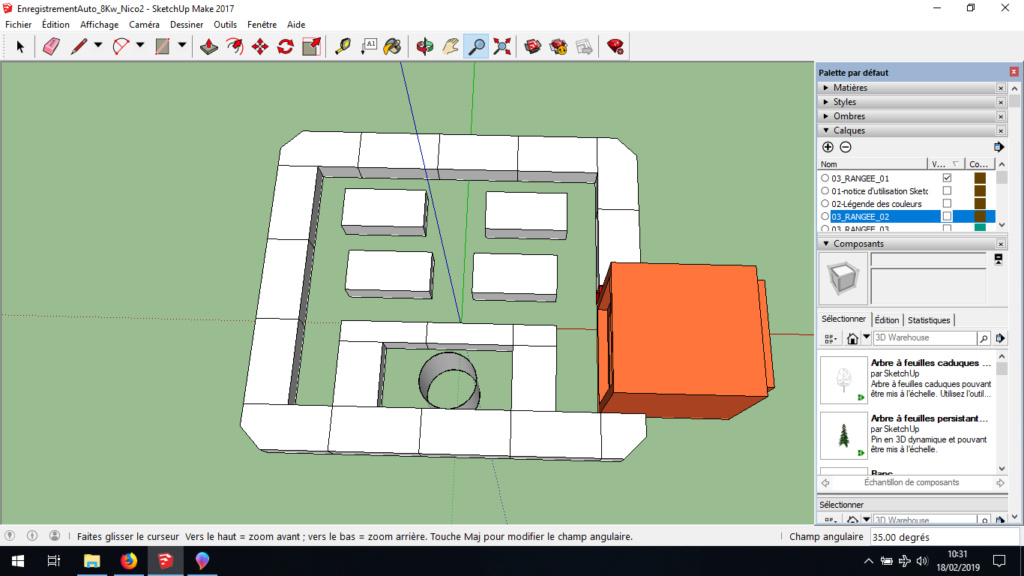Set 01-notice d'utilisation as active layer
This screenshot has width=1024, height=576.
tap(825, 191)
